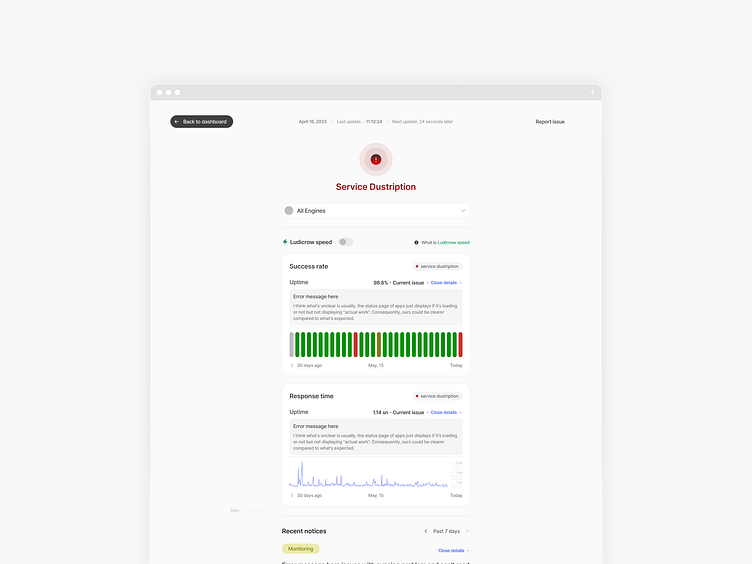Click Response time service dustription badge
Viewport: 752px width, 564px height.
(437, 396)
